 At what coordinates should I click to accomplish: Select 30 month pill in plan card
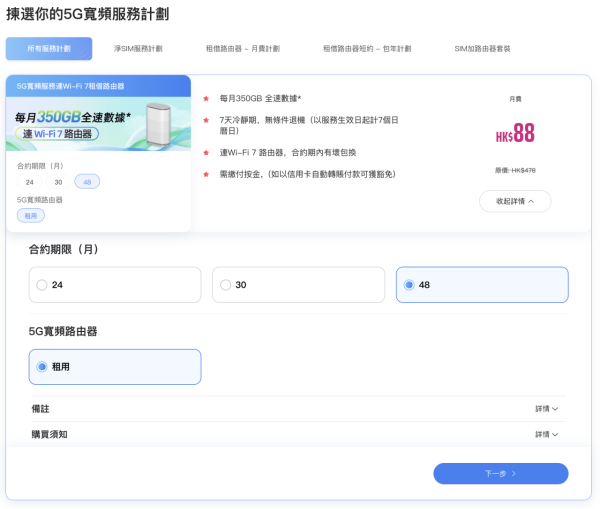pyautogui.click(x=58, y=182)
